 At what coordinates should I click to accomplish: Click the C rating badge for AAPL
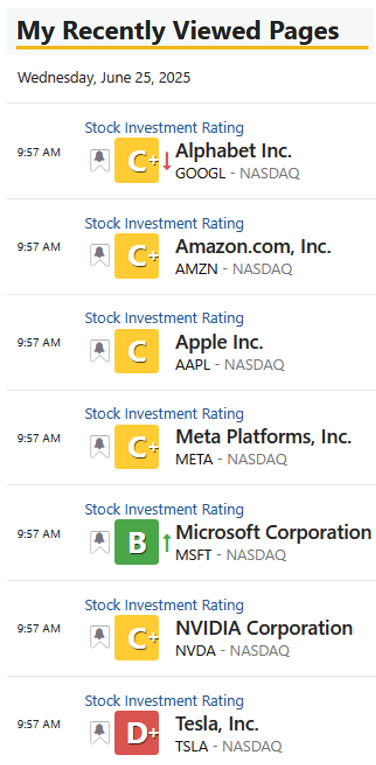click(137, 351)
